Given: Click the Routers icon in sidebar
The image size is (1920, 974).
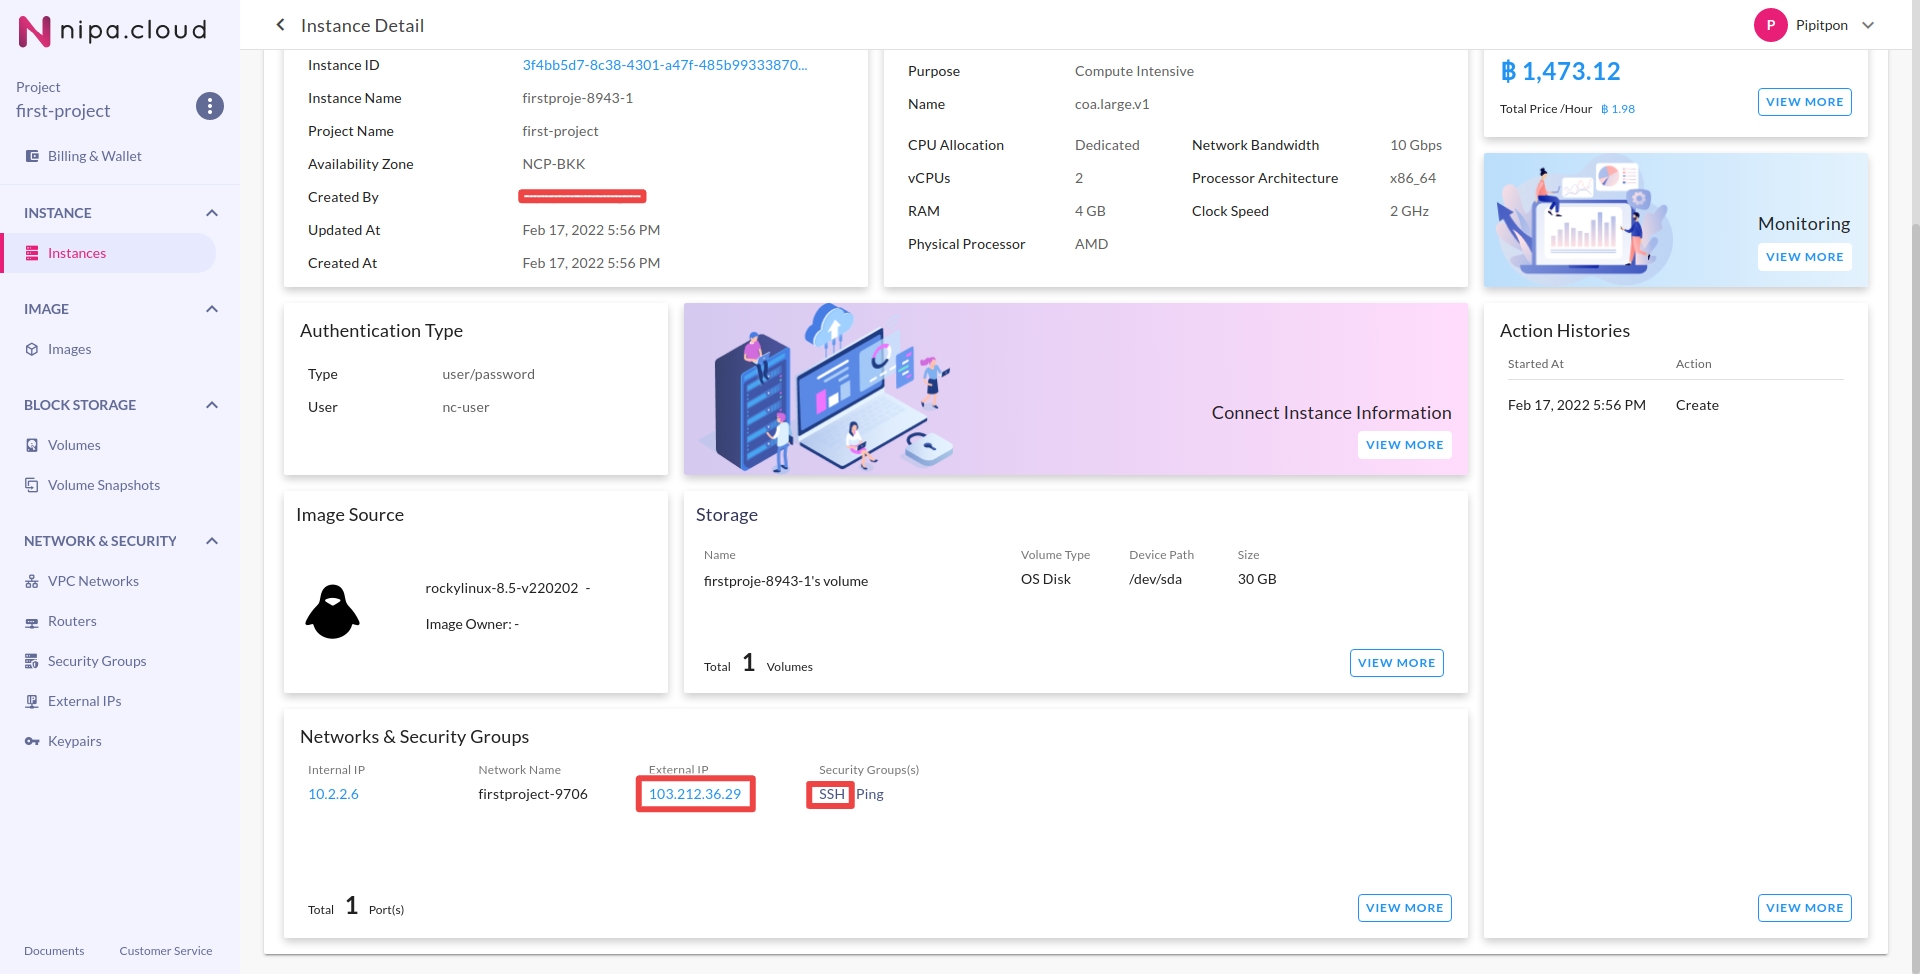Looking at the screenshot, I should (32, 622).
